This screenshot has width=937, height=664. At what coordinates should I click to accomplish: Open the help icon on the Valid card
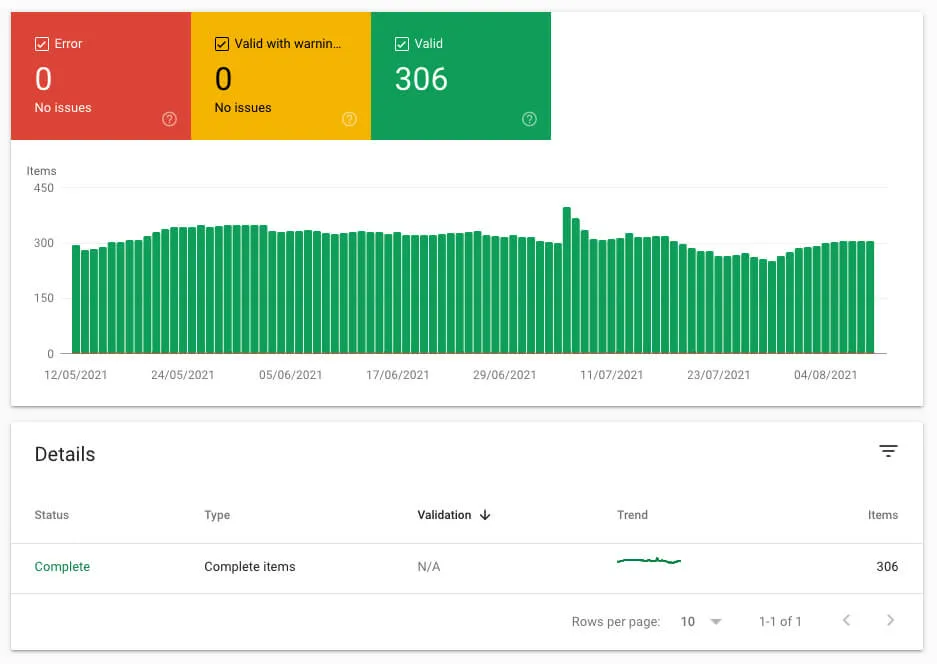tap(529, 118)
